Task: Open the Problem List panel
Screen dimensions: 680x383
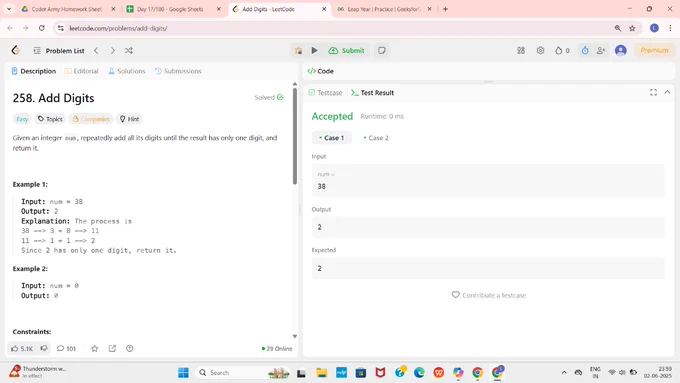Action: coord(59,51)
